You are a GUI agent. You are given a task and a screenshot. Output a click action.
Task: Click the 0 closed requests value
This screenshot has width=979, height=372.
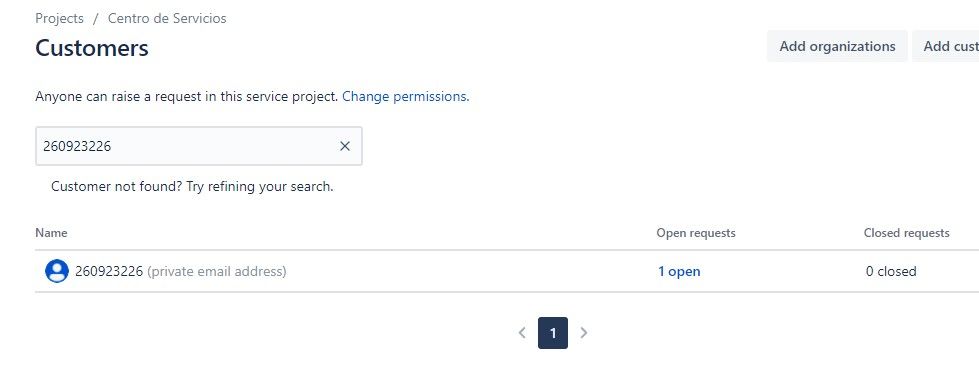point(891,271)
